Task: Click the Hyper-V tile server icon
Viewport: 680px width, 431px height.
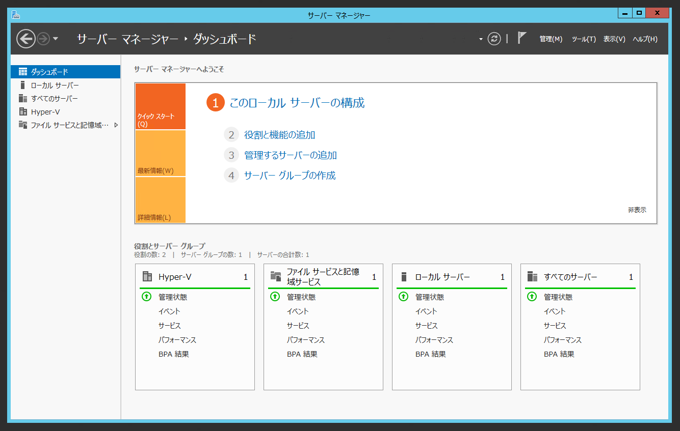Action: (147, 277)
